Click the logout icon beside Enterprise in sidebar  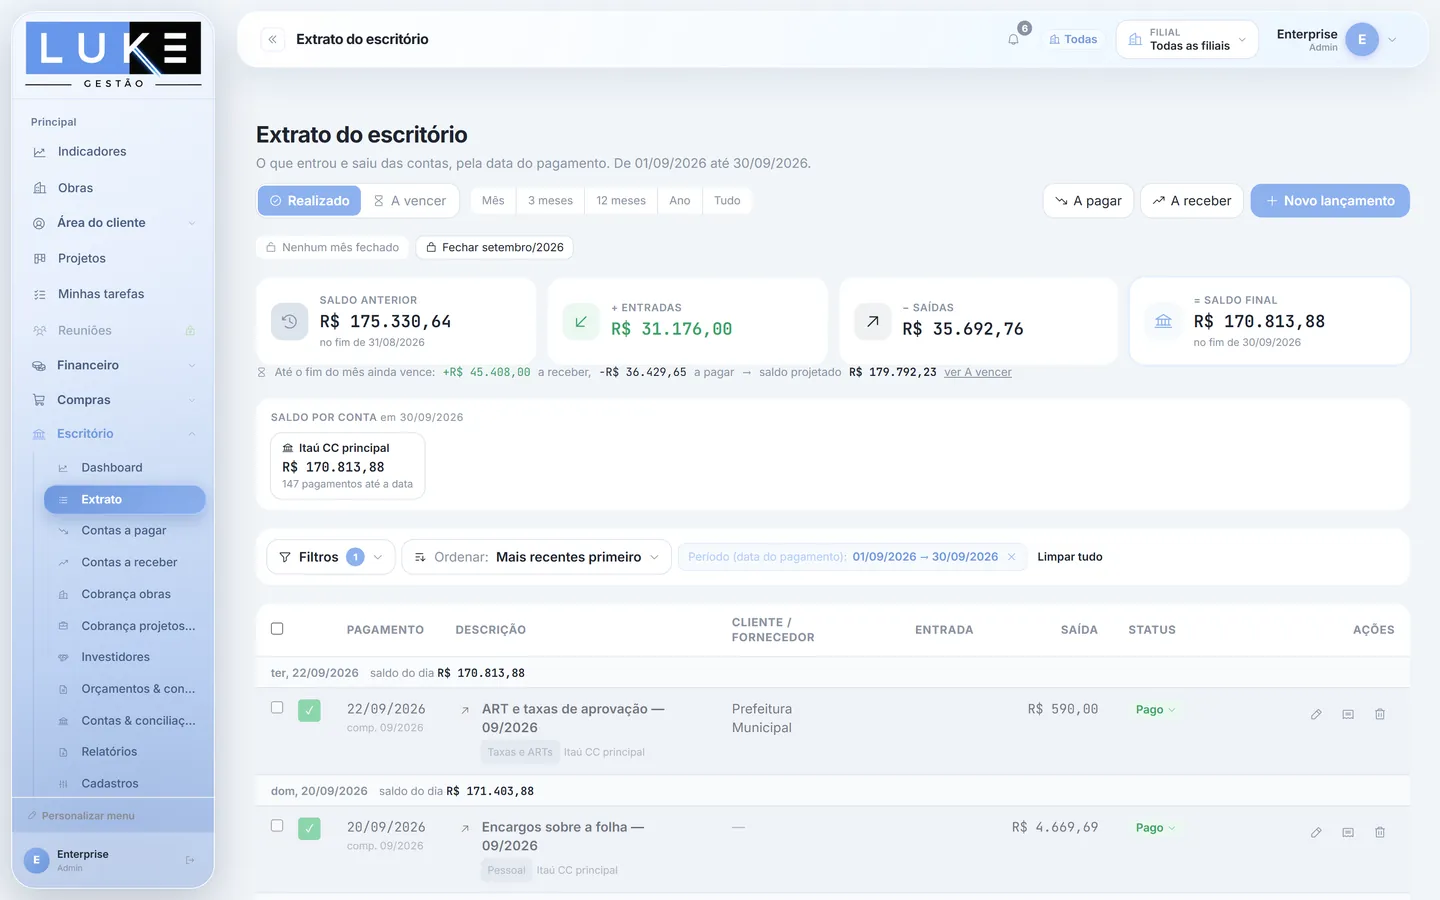point(190,860)
